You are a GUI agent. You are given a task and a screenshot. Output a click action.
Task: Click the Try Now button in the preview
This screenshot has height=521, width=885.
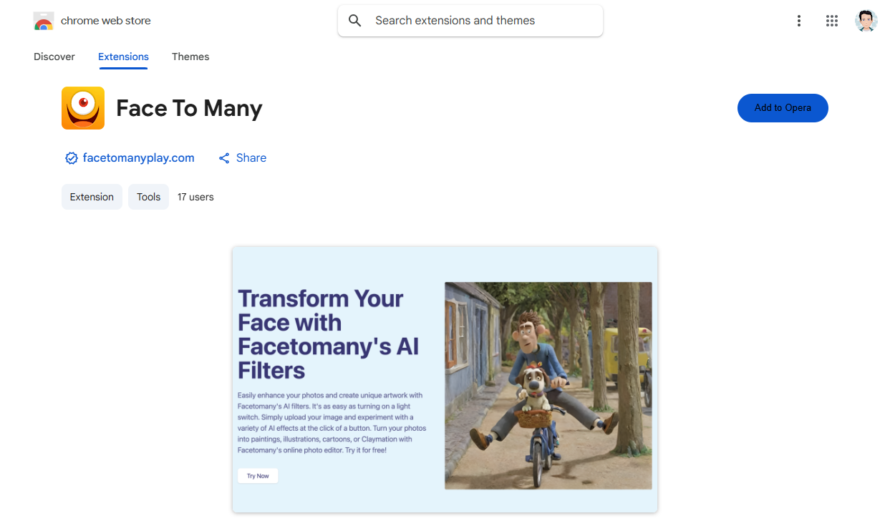(x=258, y=476)
